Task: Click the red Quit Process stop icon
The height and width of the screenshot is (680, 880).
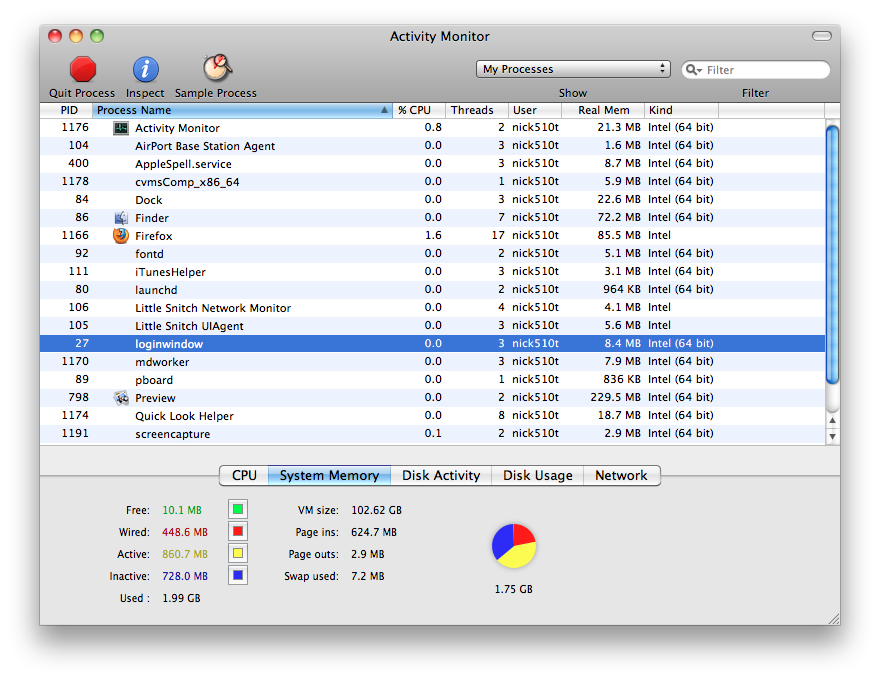Action: [82, 69]
